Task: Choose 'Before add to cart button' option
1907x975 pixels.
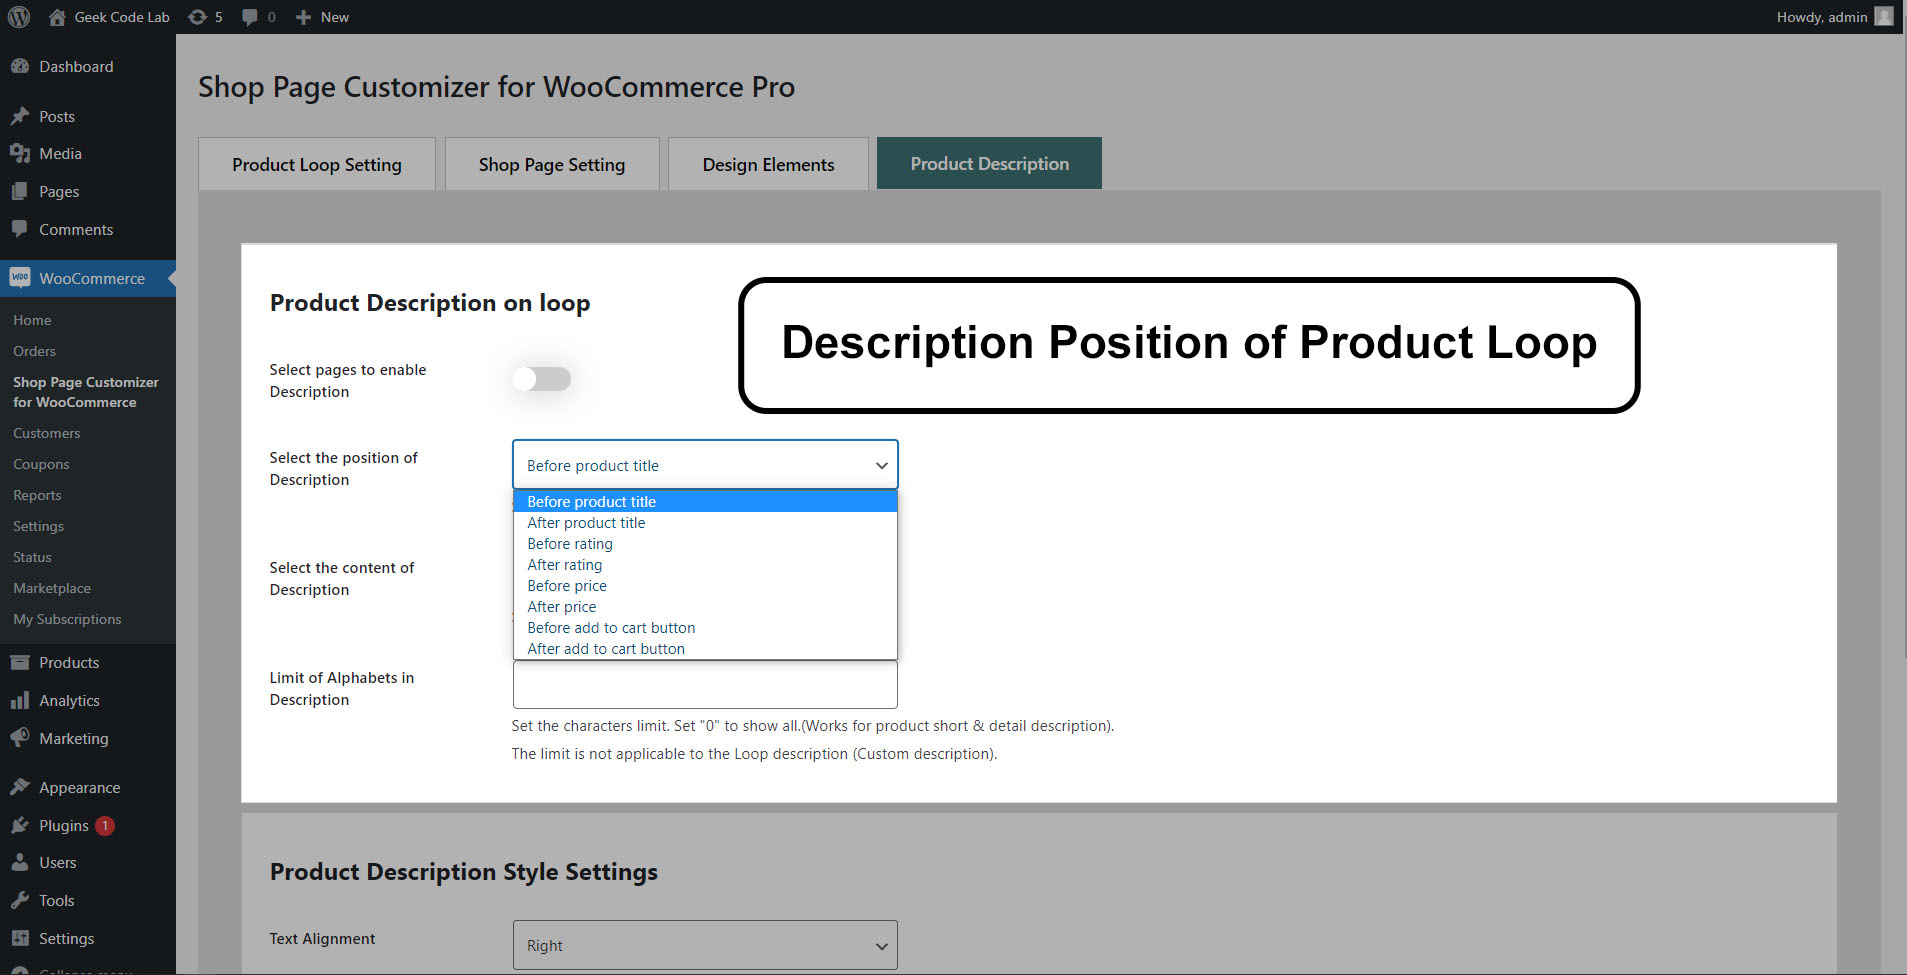Action: pos(705,627)
